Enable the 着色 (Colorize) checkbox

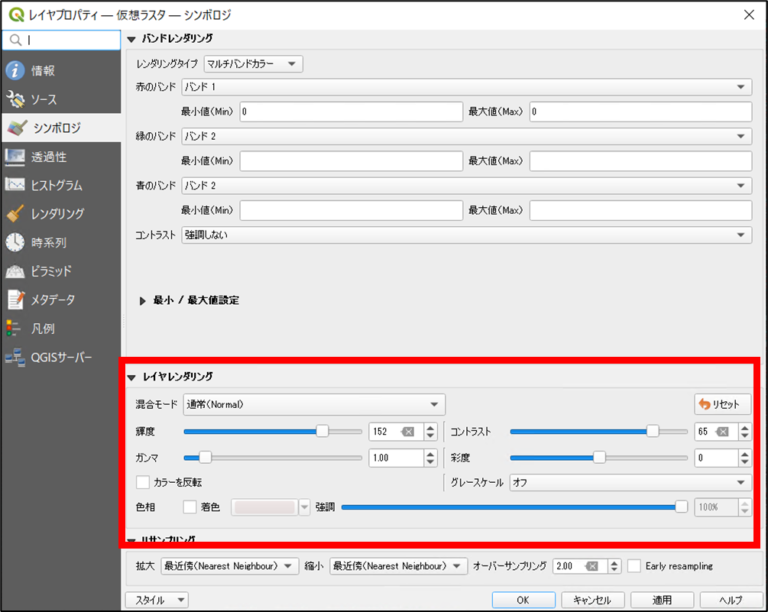coord(190,507)
